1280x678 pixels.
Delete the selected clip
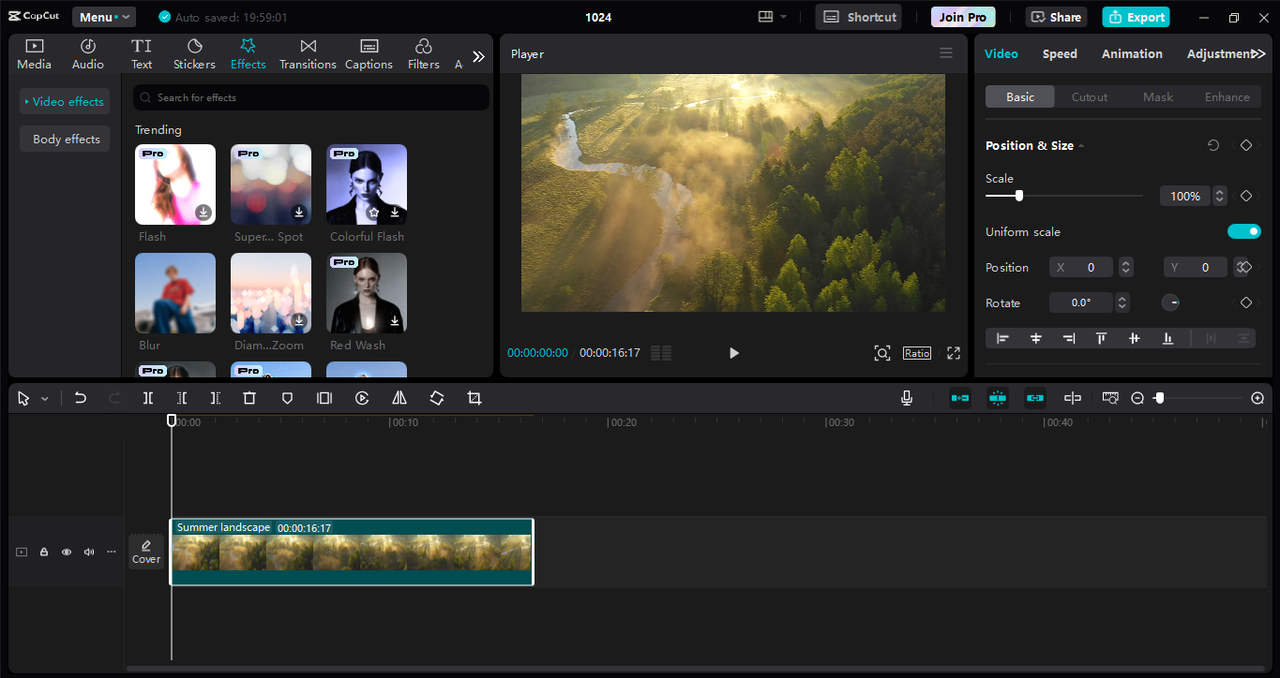(250, 398)
